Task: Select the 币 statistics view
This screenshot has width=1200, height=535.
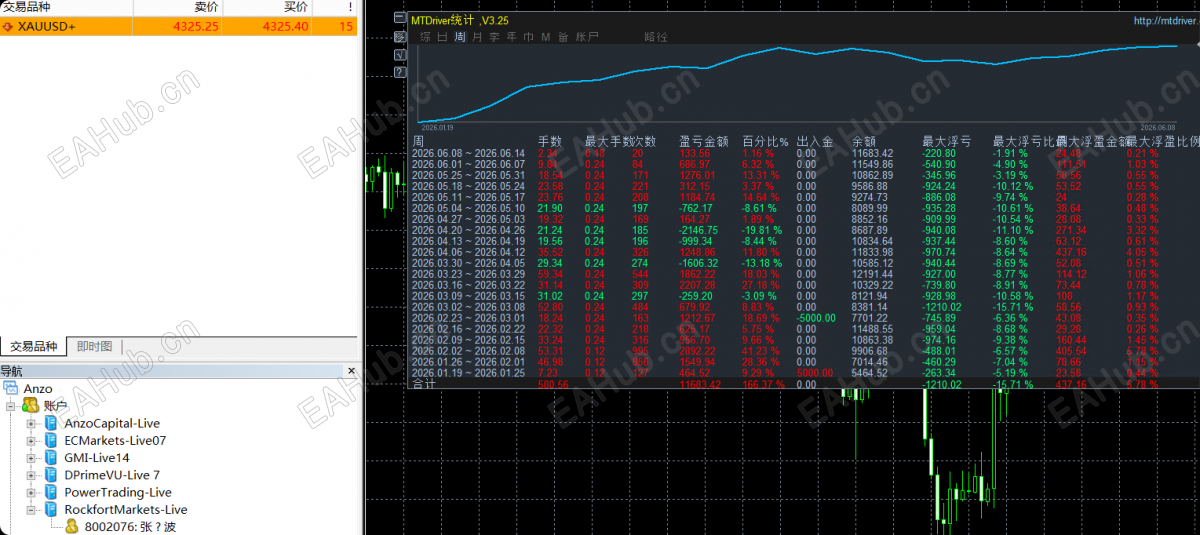Action: point(529,37)
